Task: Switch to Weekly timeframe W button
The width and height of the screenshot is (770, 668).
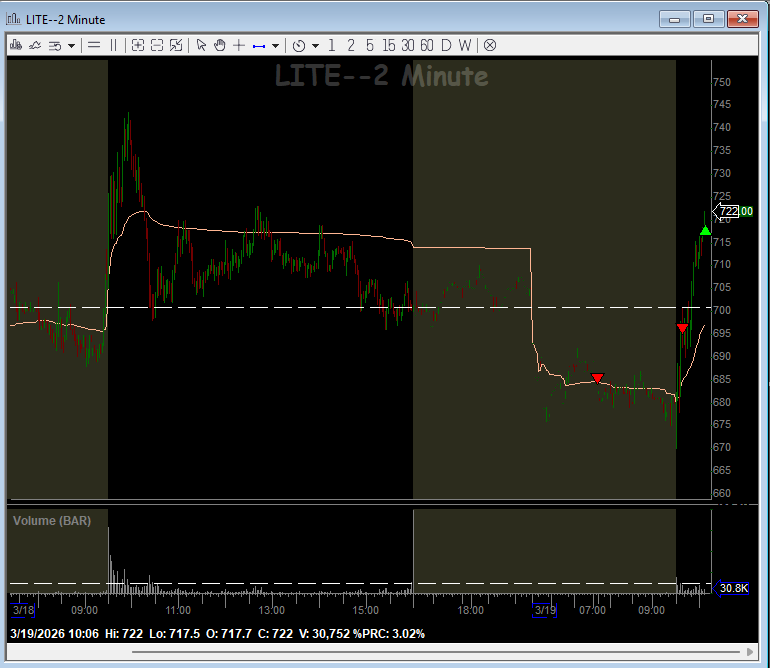Action: [x=465, y=46]
